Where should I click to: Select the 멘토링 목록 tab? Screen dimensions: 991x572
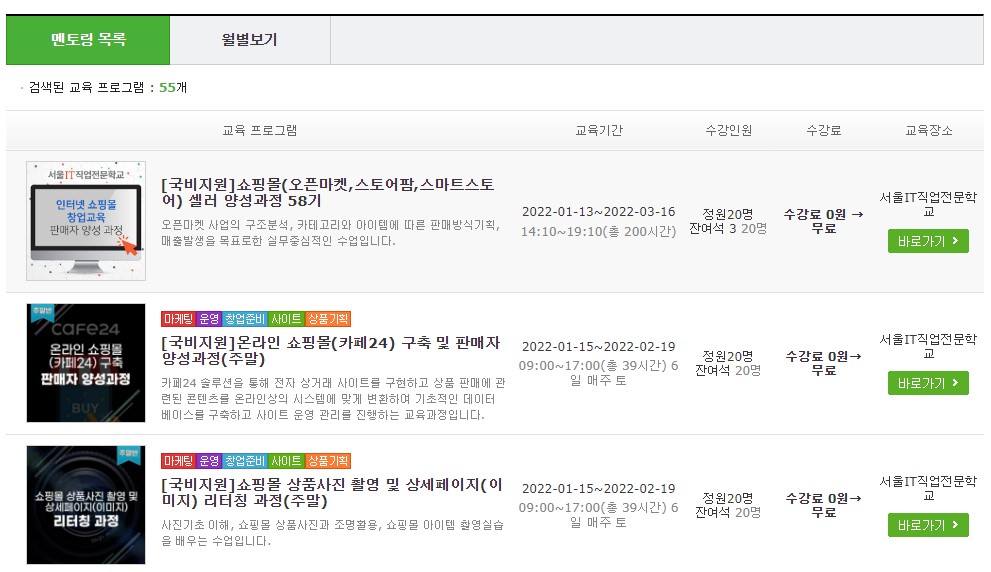(88, 40)
